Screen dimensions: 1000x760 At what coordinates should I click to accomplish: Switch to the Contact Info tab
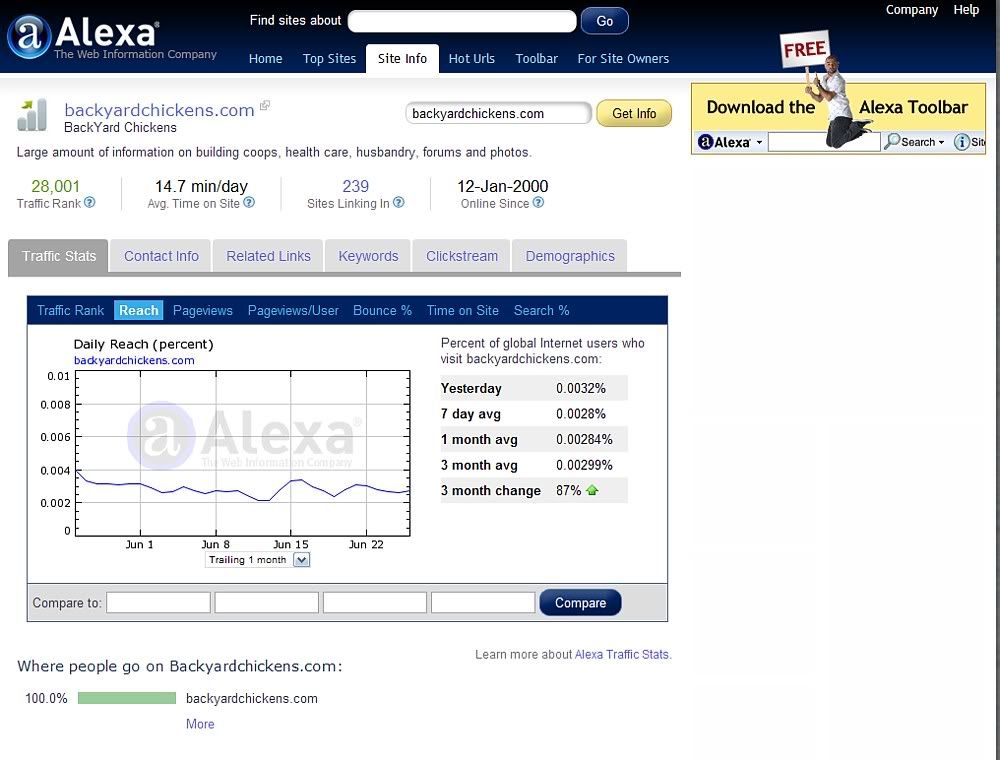[x=161, y=256]
